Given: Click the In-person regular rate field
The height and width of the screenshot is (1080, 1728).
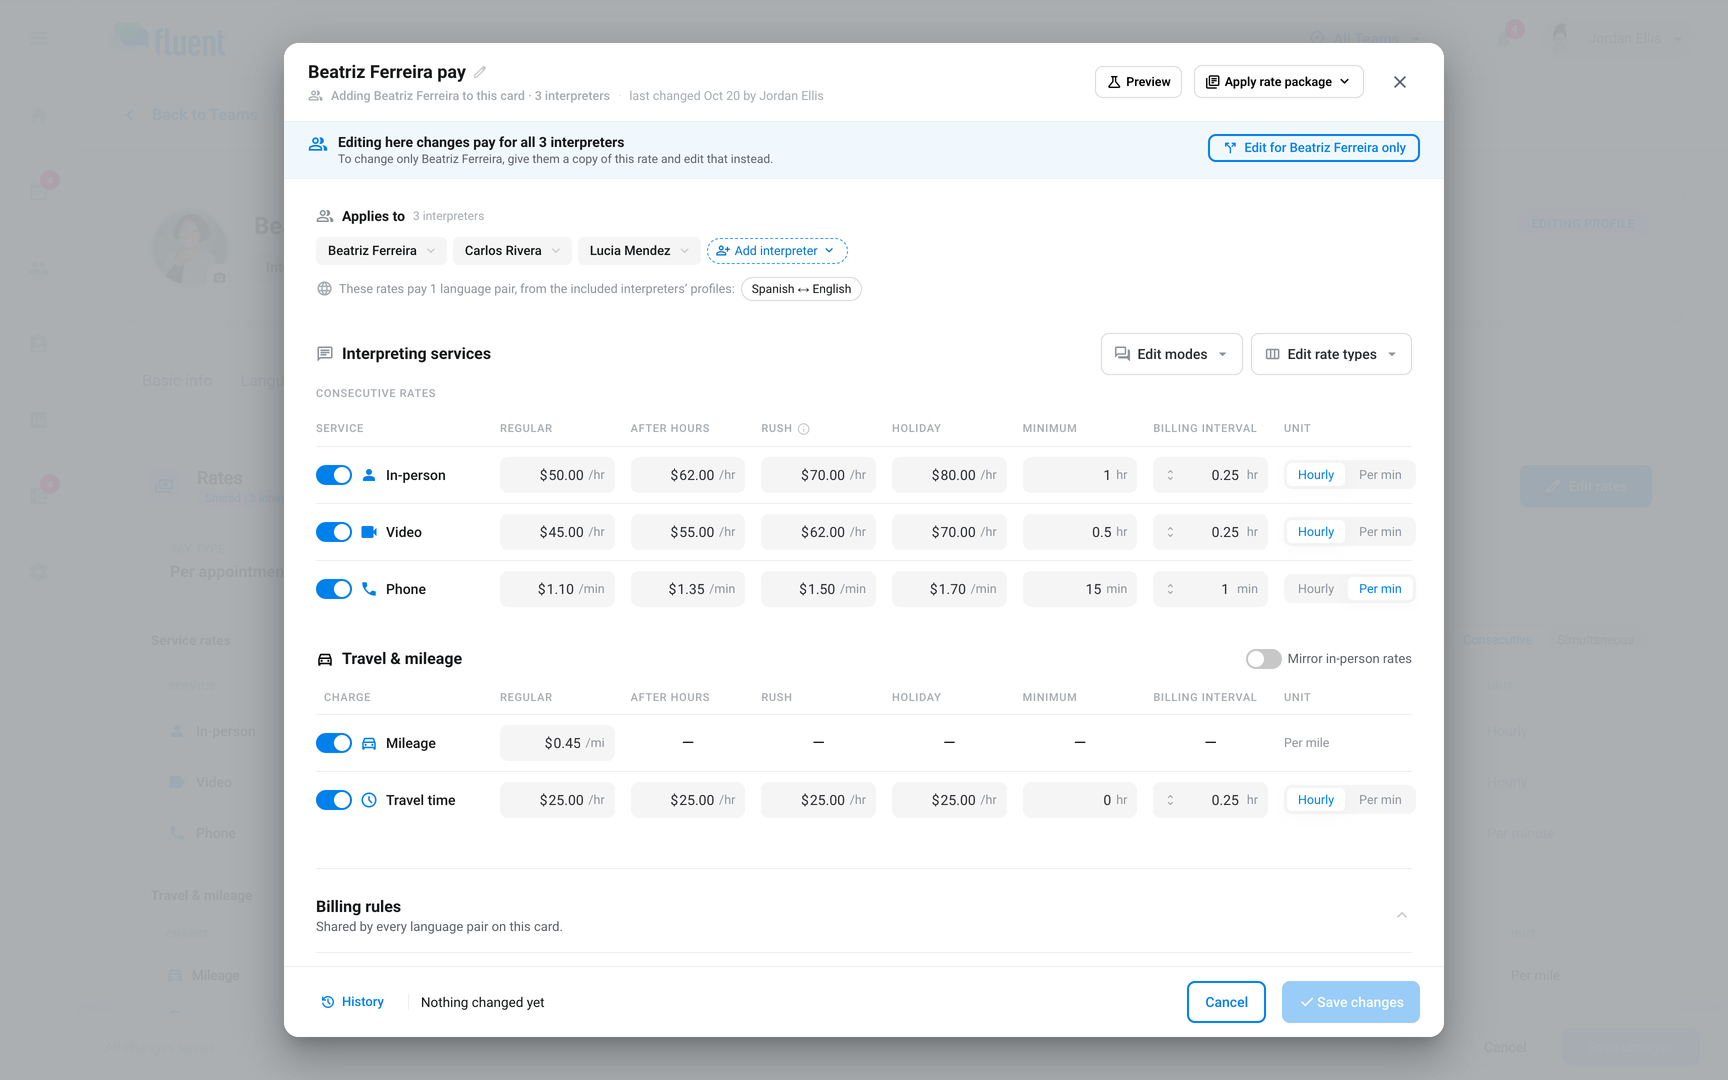Looking at the screenshot, I should click(557, 475).
